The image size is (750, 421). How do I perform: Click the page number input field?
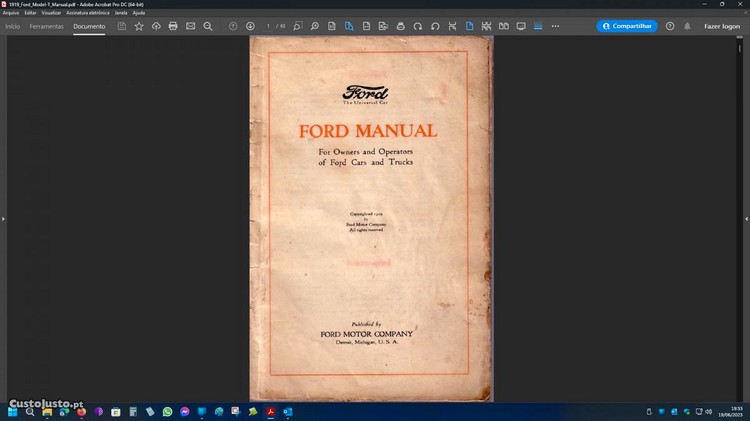click(x=269, y=26)
